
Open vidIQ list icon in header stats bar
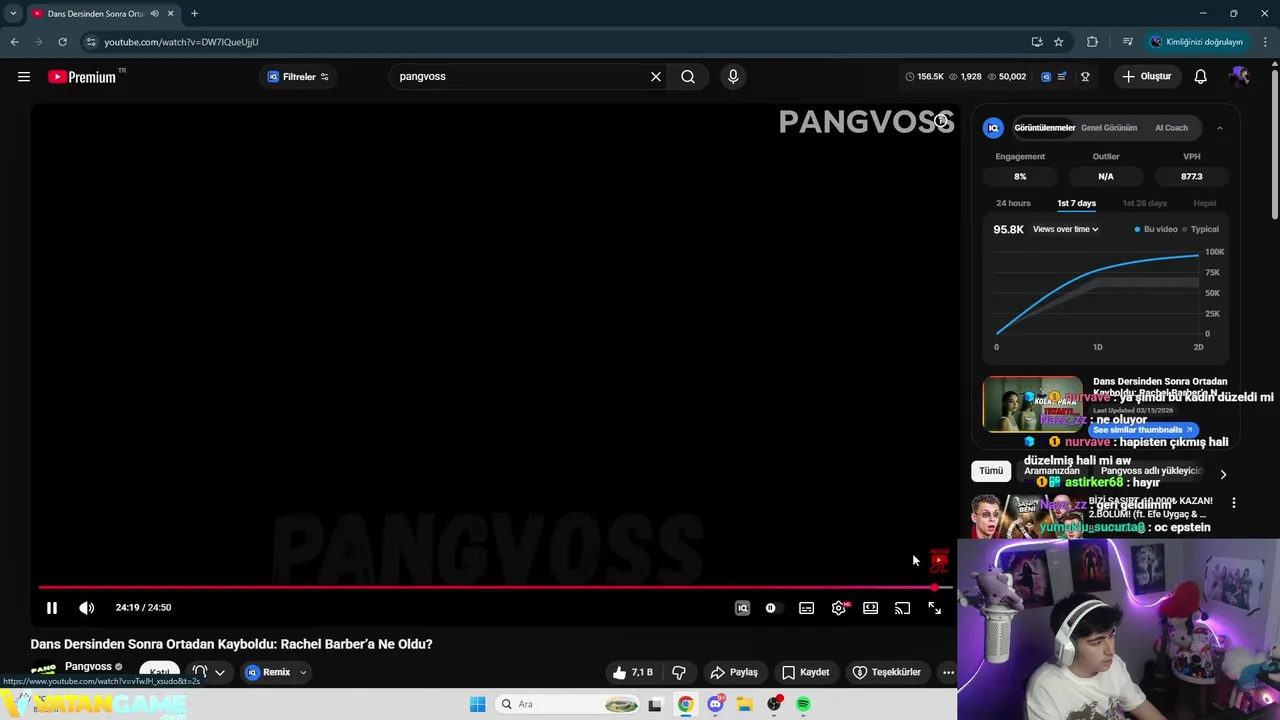[x=1062, y=77]
